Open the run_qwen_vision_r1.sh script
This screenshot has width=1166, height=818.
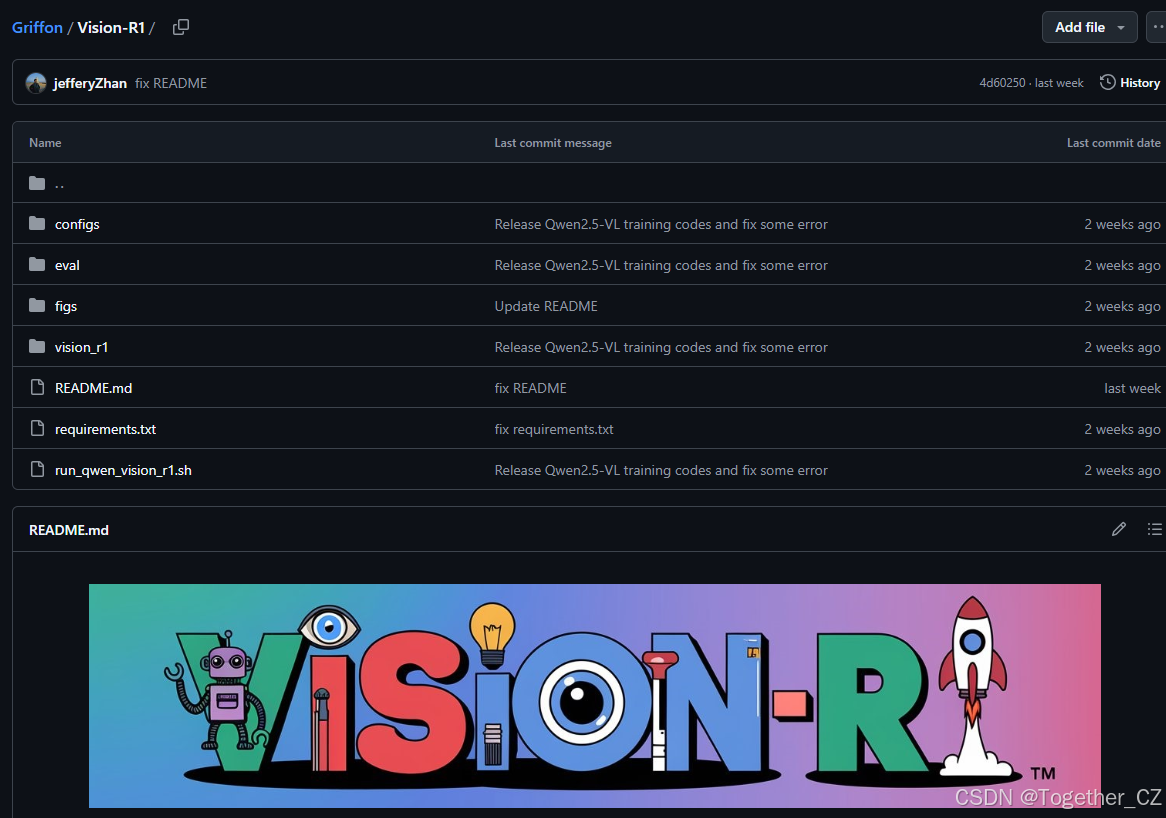pos(123,469)
